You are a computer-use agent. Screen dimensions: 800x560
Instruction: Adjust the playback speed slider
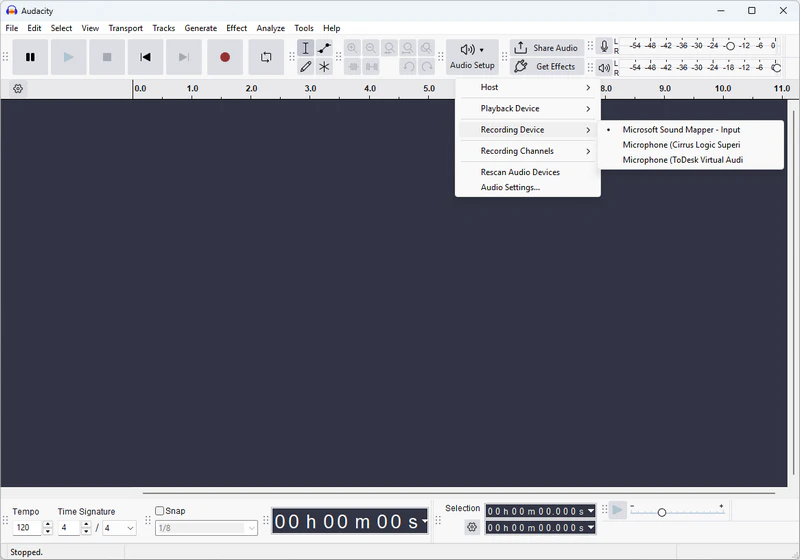[662, 512]
